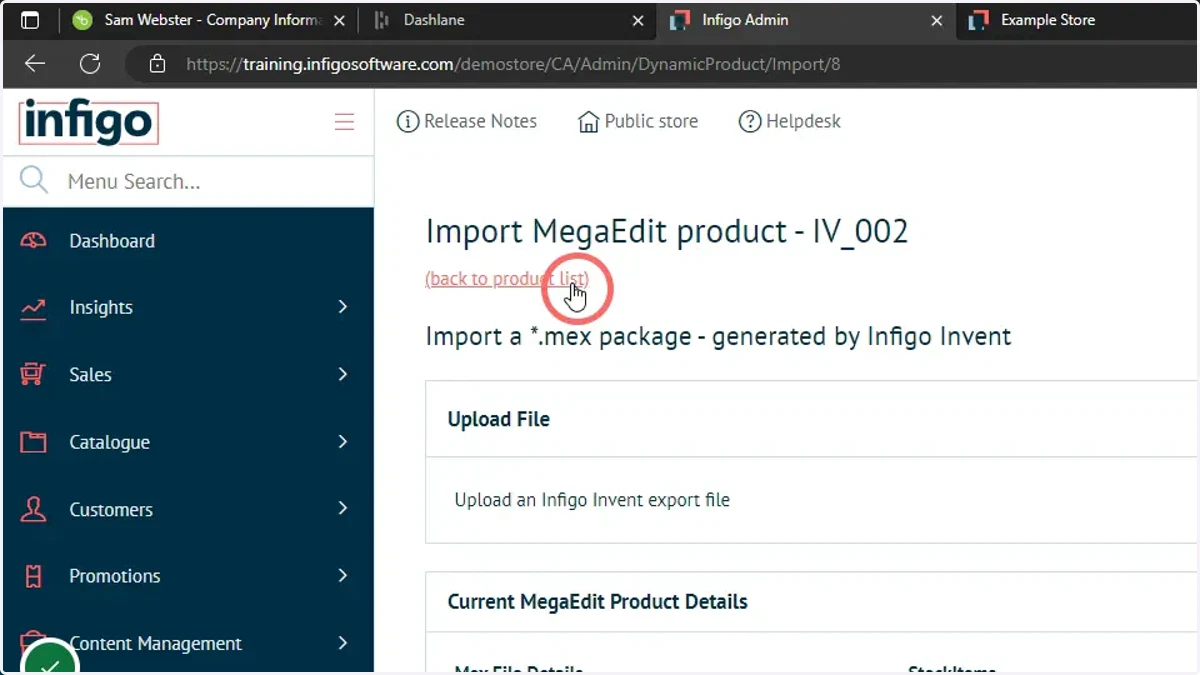Screen dimensions: 1200x675
Task: Click the Menu Search magnifier icon
Action: [x=34, y=181]
